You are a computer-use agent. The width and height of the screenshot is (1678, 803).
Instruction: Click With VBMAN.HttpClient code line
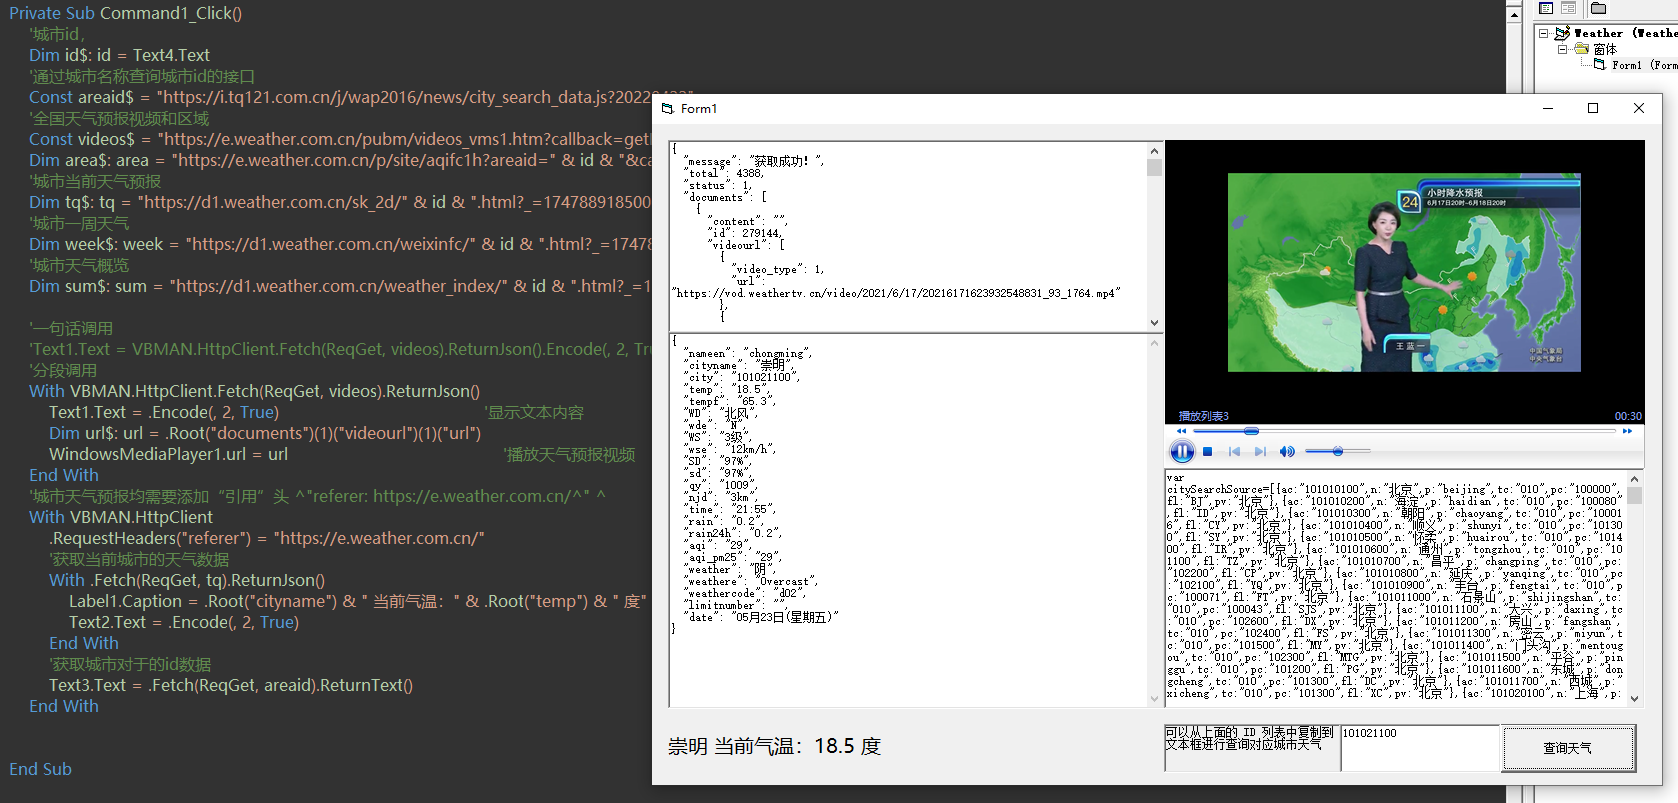pyautogui.click(x=121, y=517)
